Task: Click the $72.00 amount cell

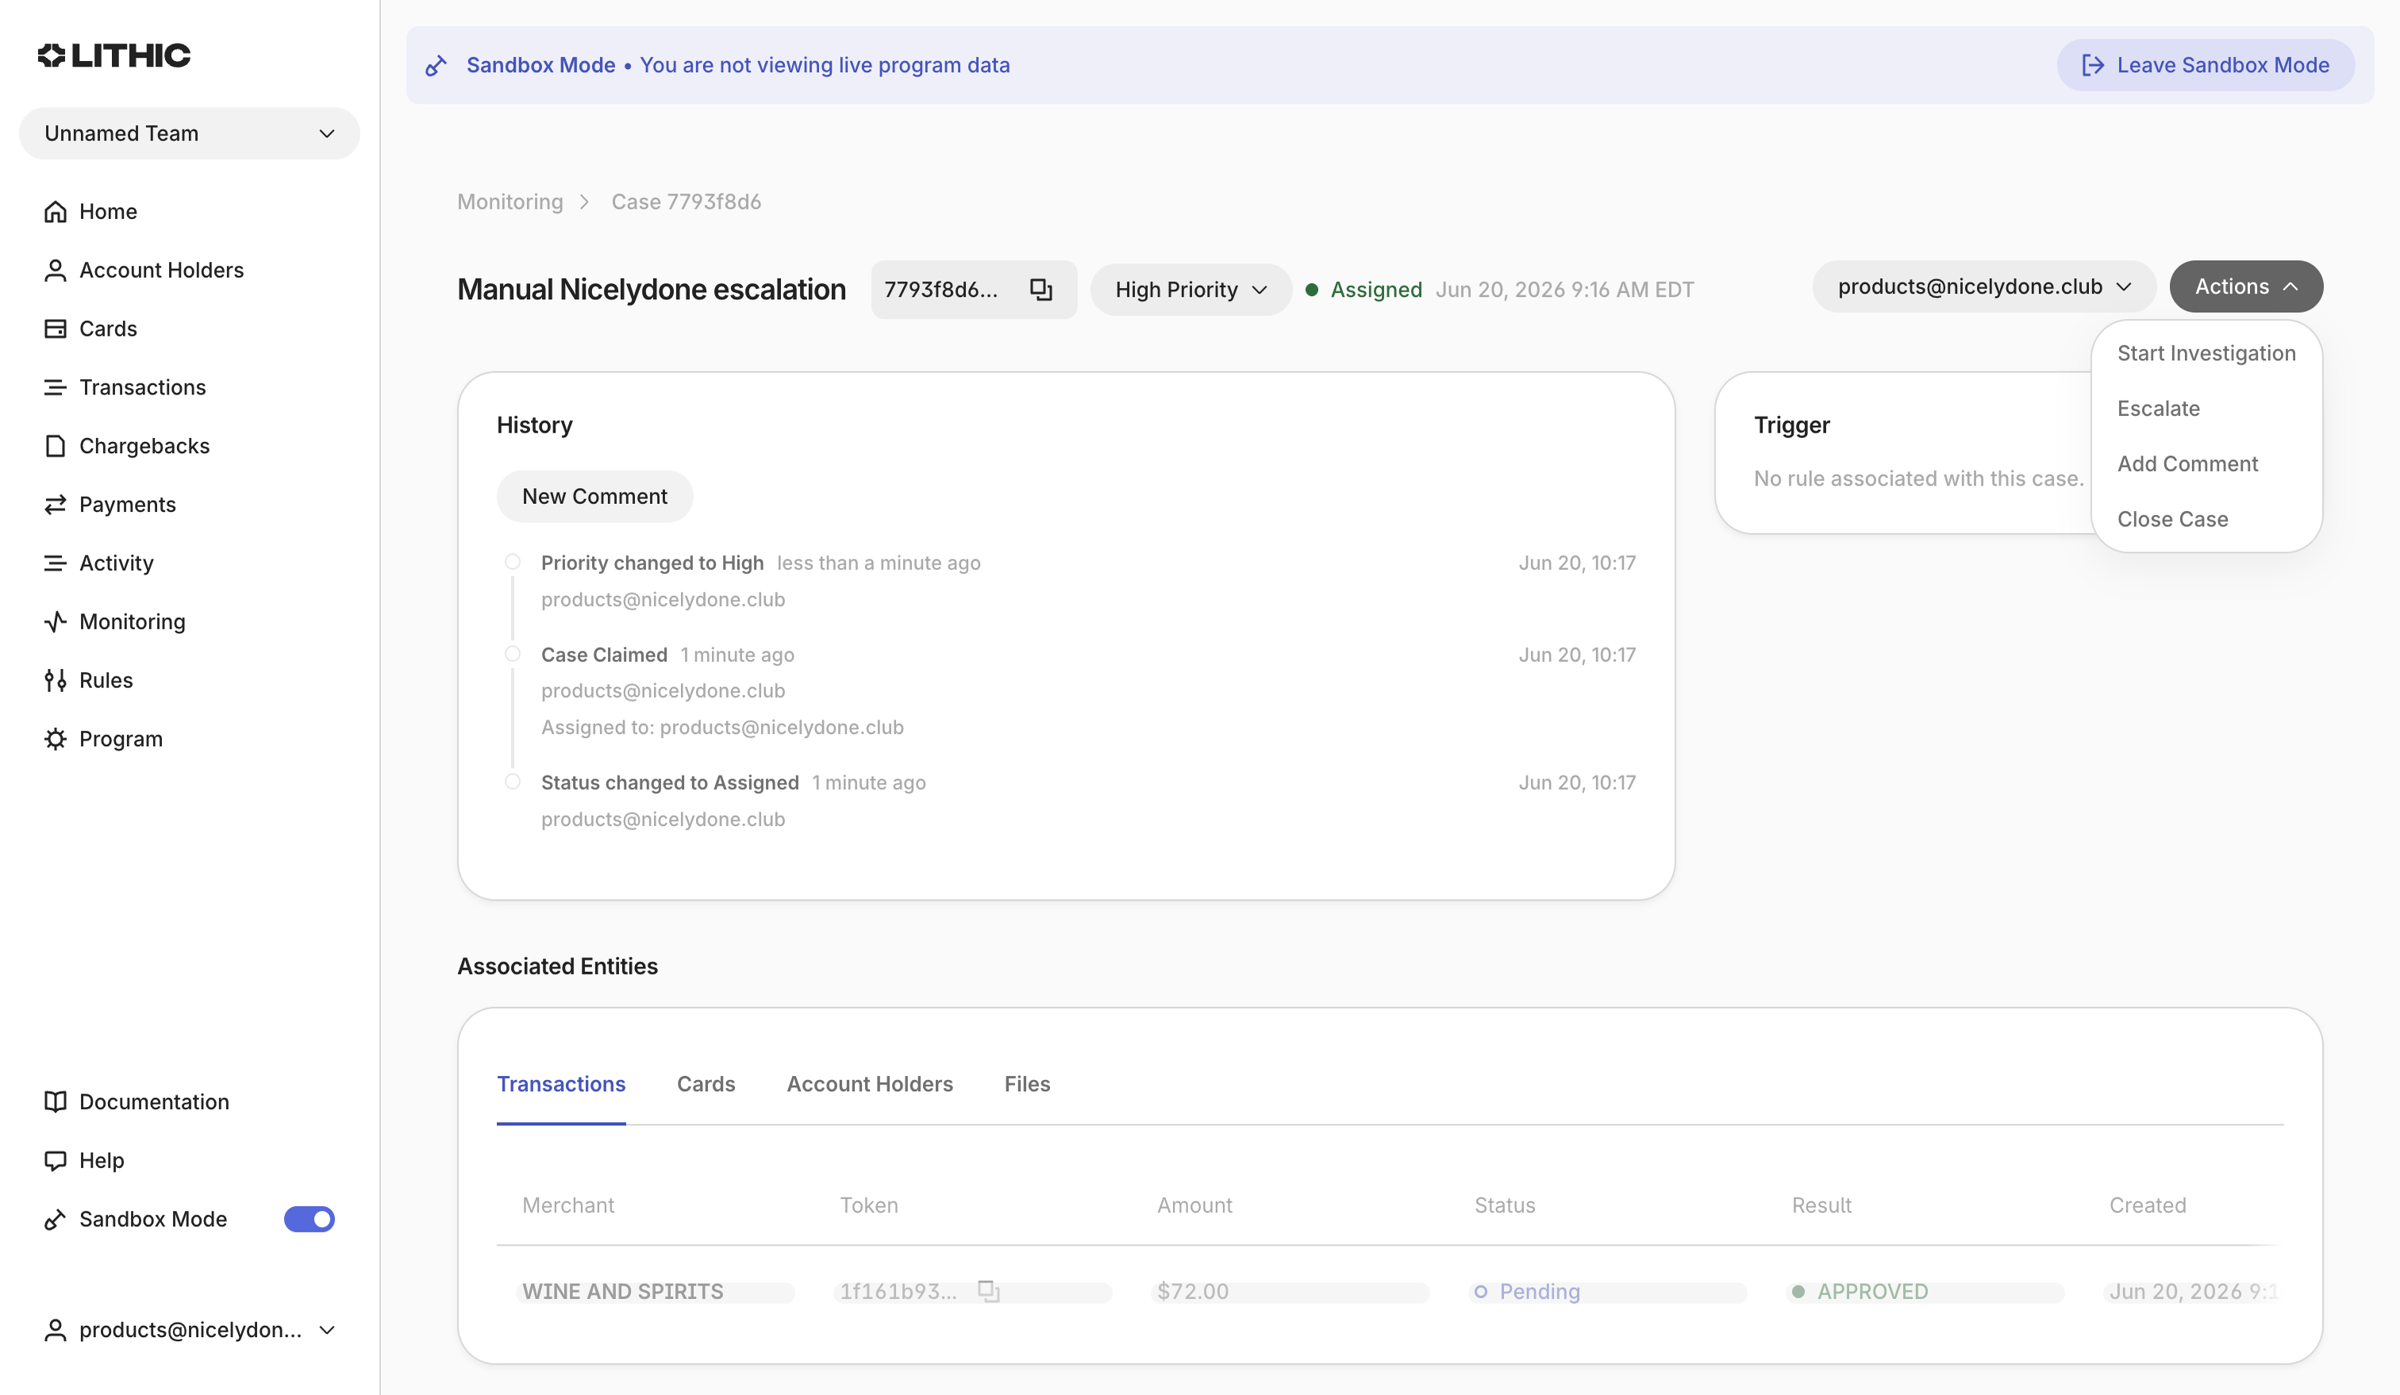Action: point(1192,1291)
